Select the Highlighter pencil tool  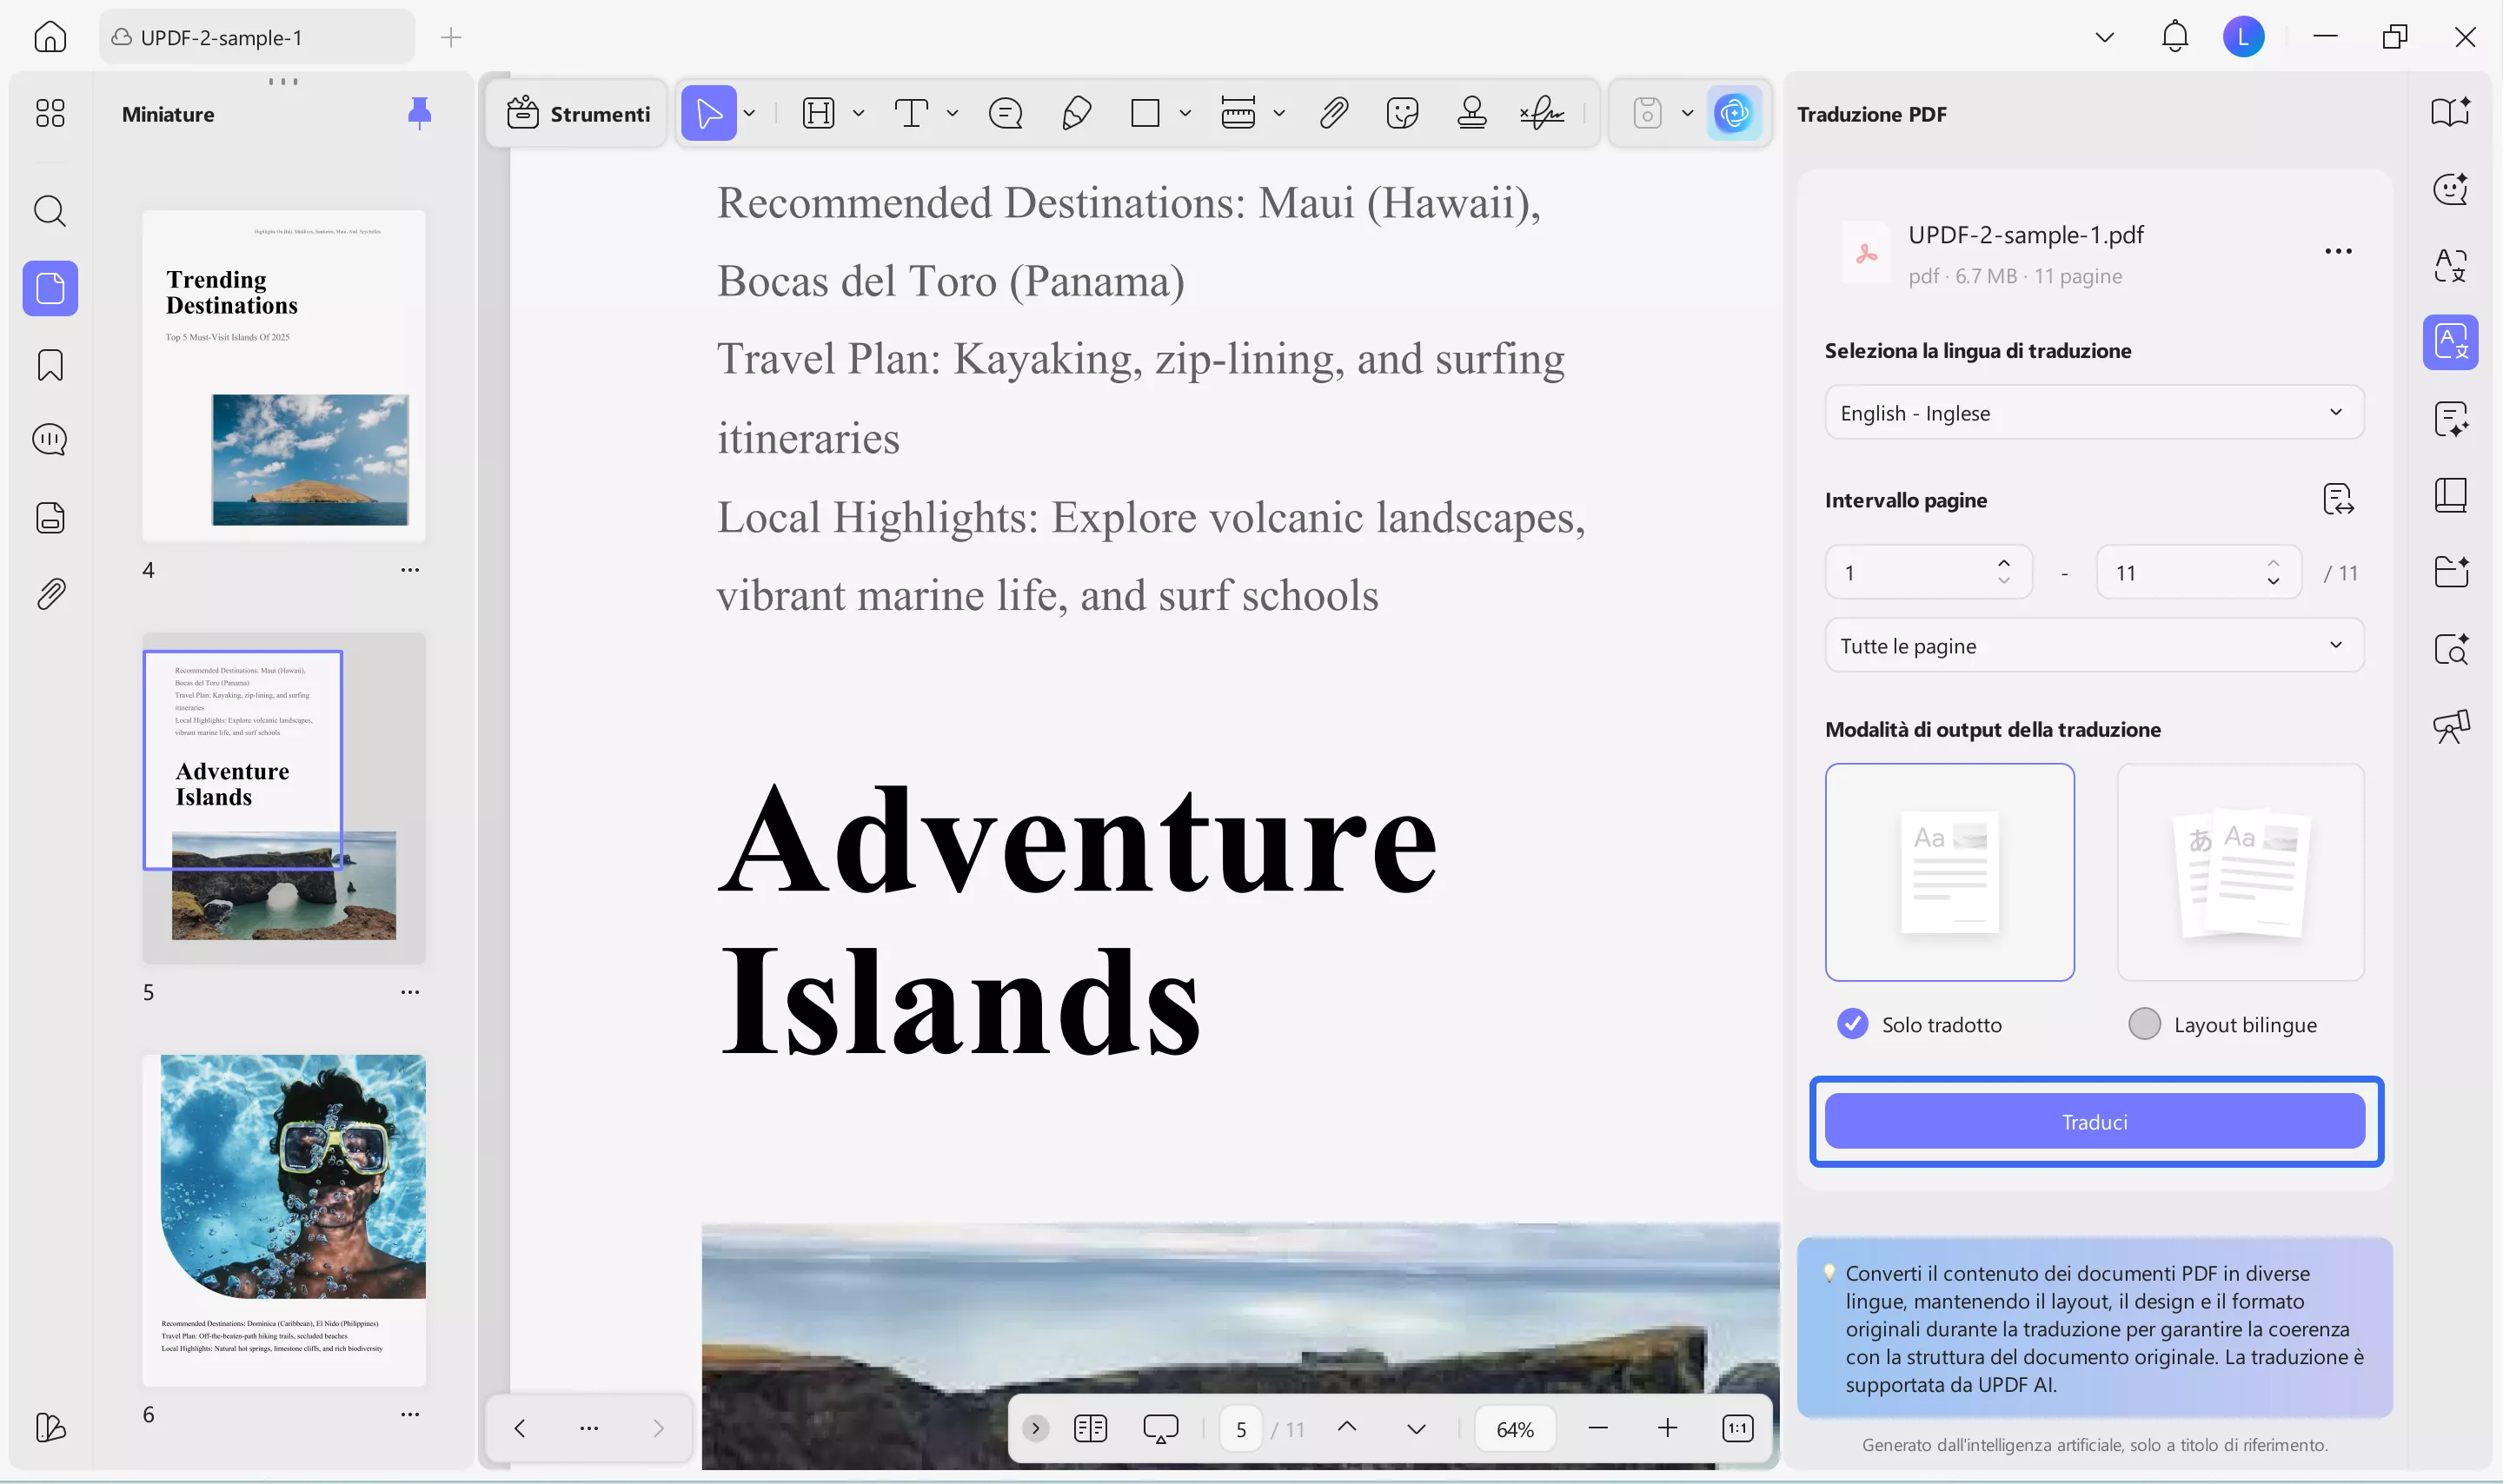1076,113
